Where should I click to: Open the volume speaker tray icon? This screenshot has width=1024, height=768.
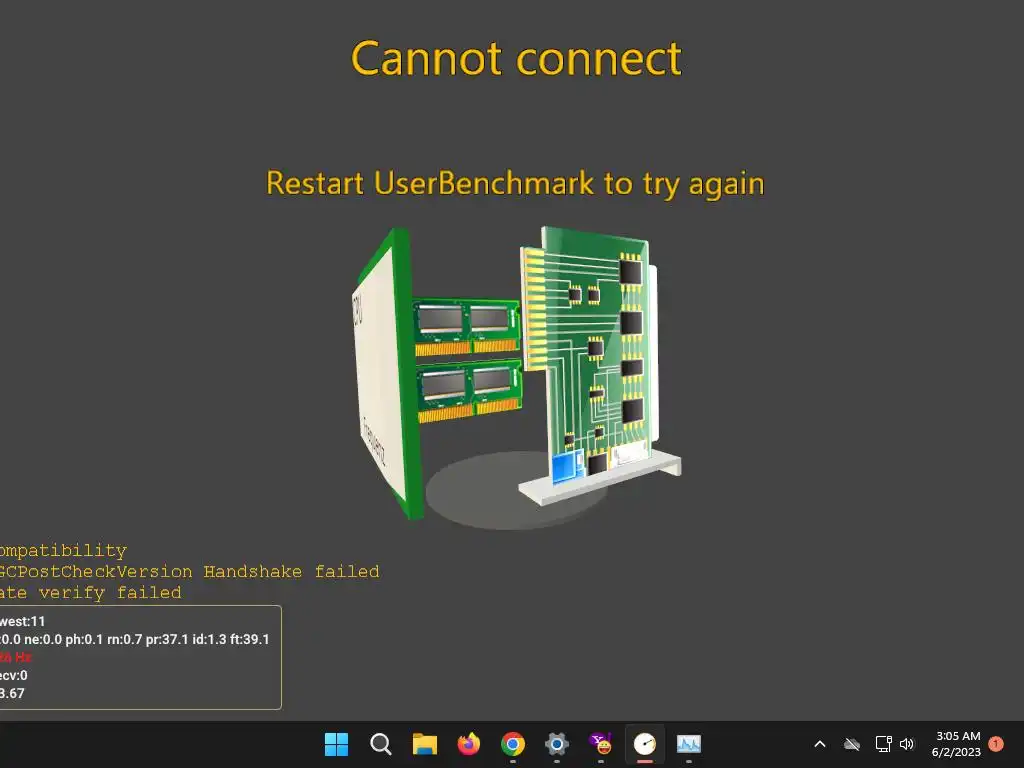click(x=906, y=744)
